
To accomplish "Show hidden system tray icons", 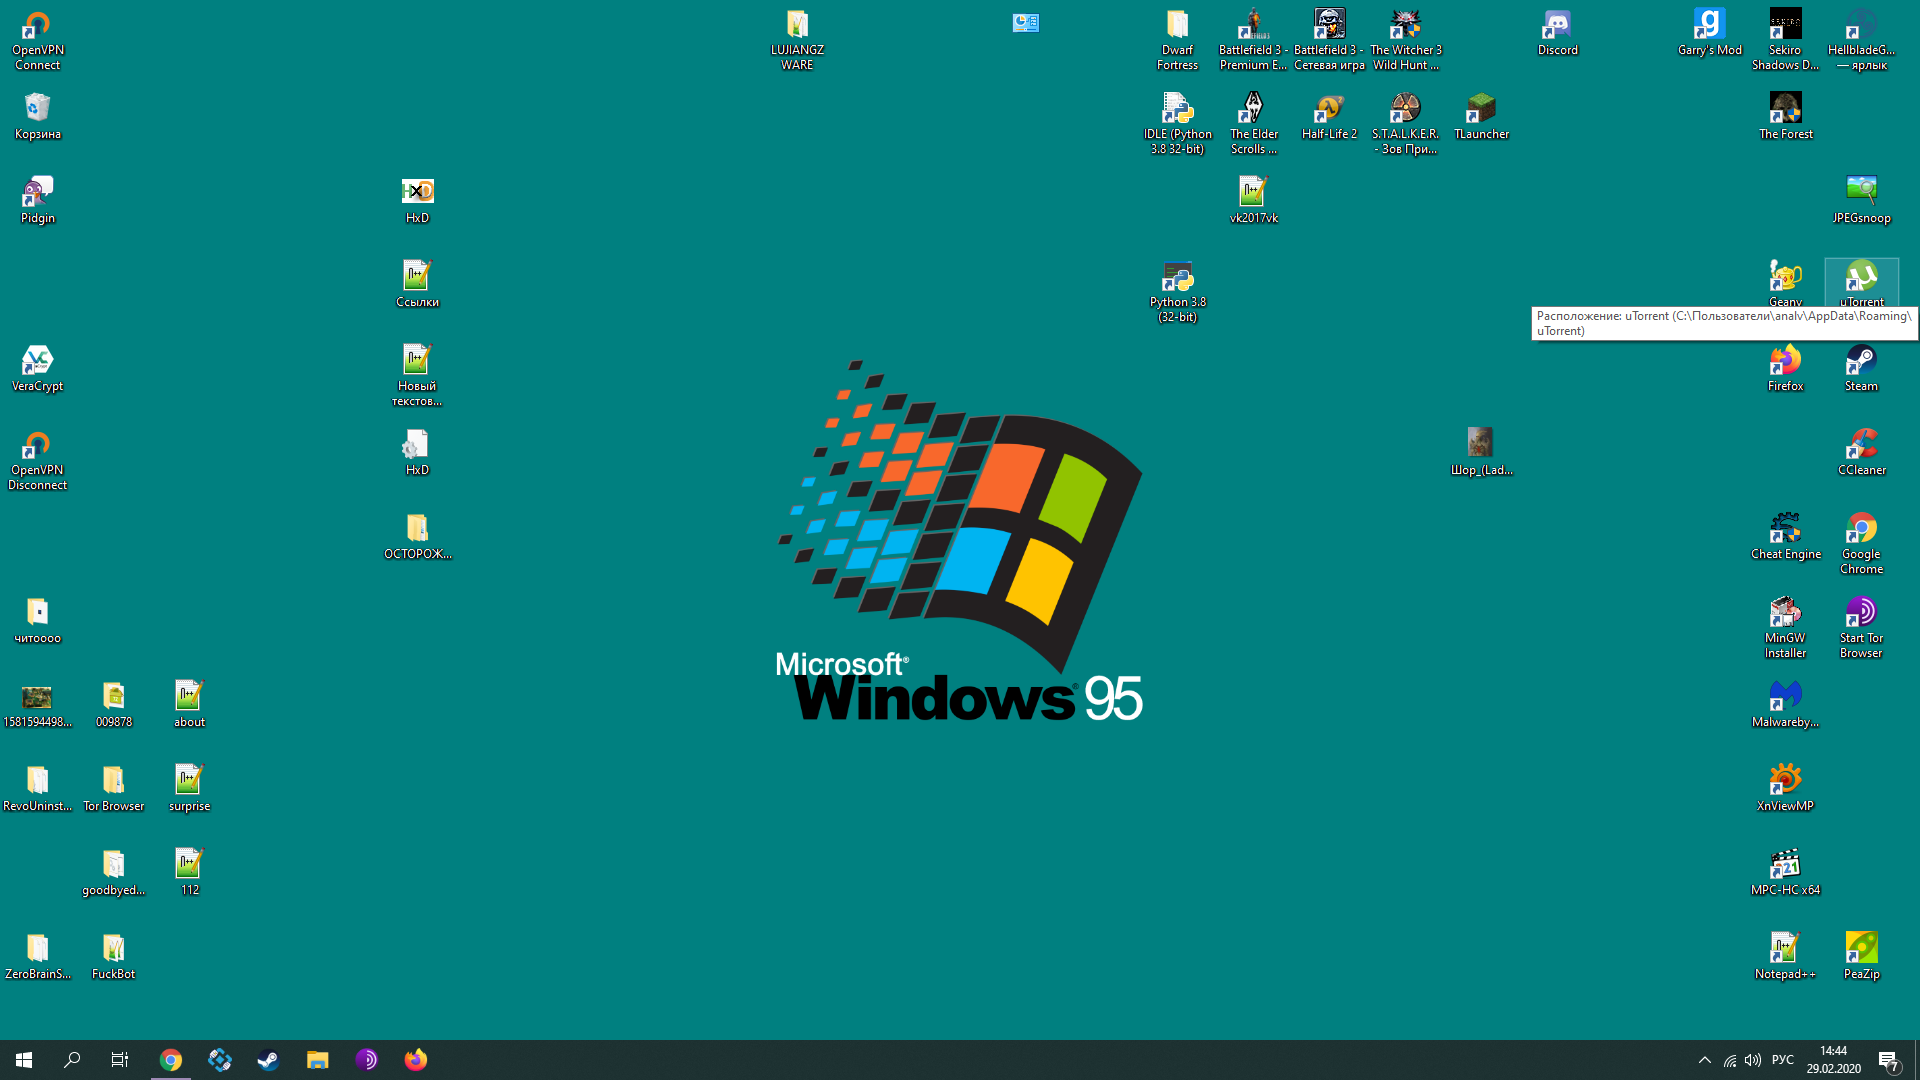I will tap(1705, 1060).
